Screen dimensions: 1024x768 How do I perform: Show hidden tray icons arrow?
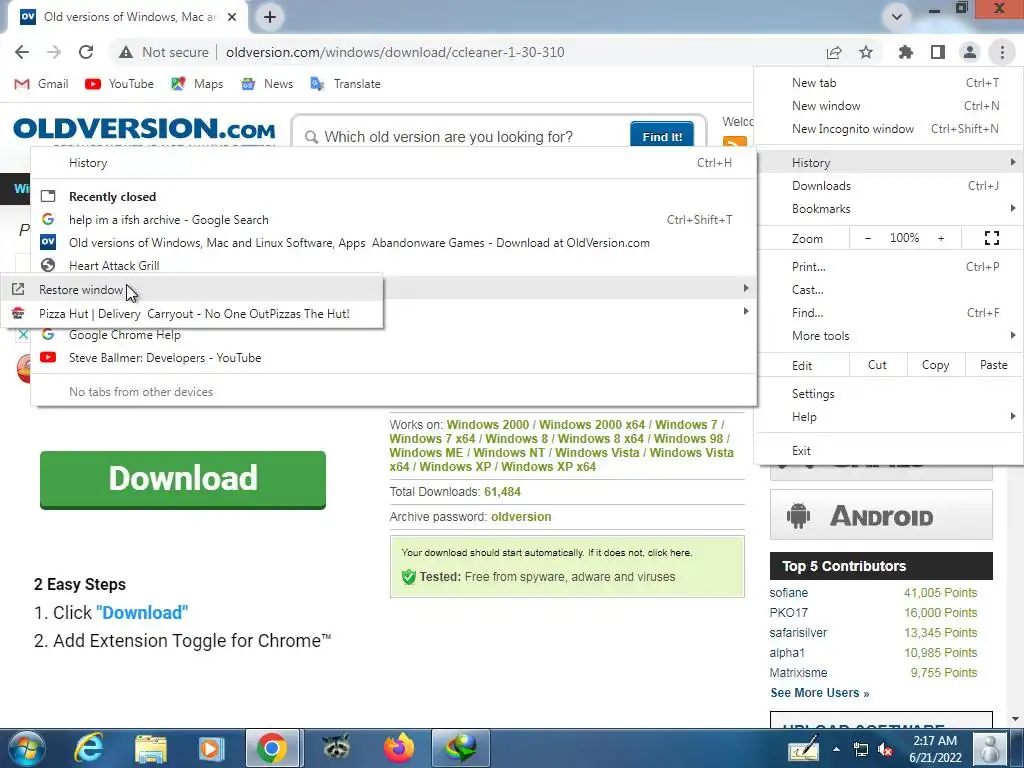pos(836,749)
